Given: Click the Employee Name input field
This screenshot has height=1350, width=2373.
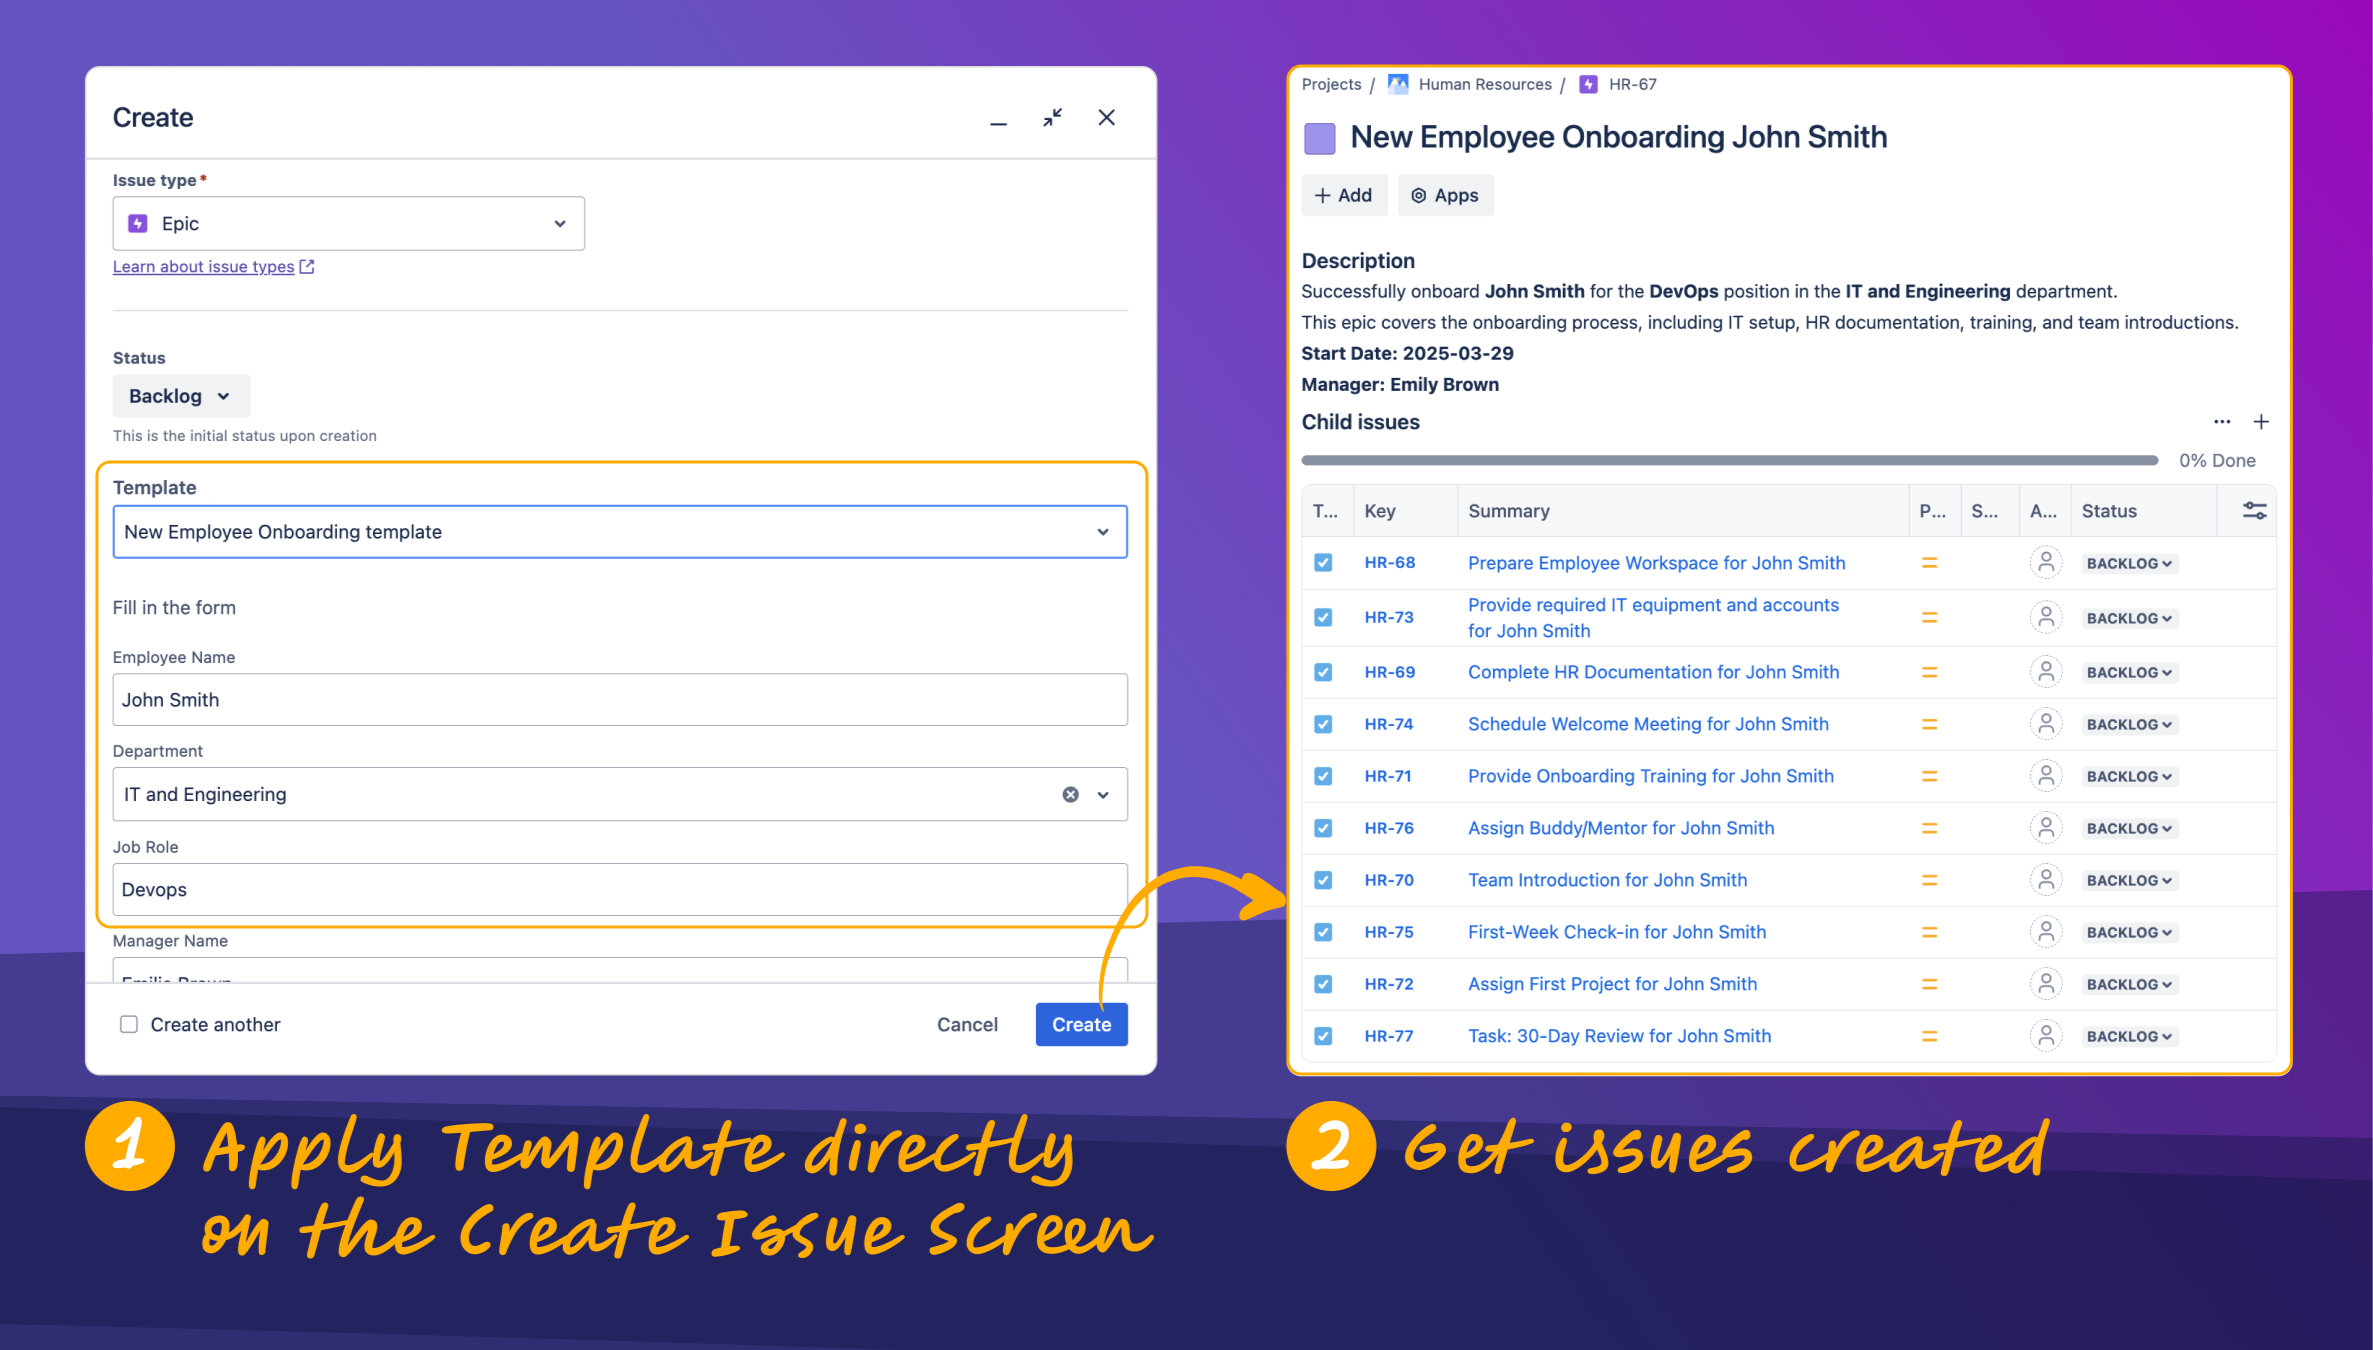Looking at the screenshot, I should [619, 700].
